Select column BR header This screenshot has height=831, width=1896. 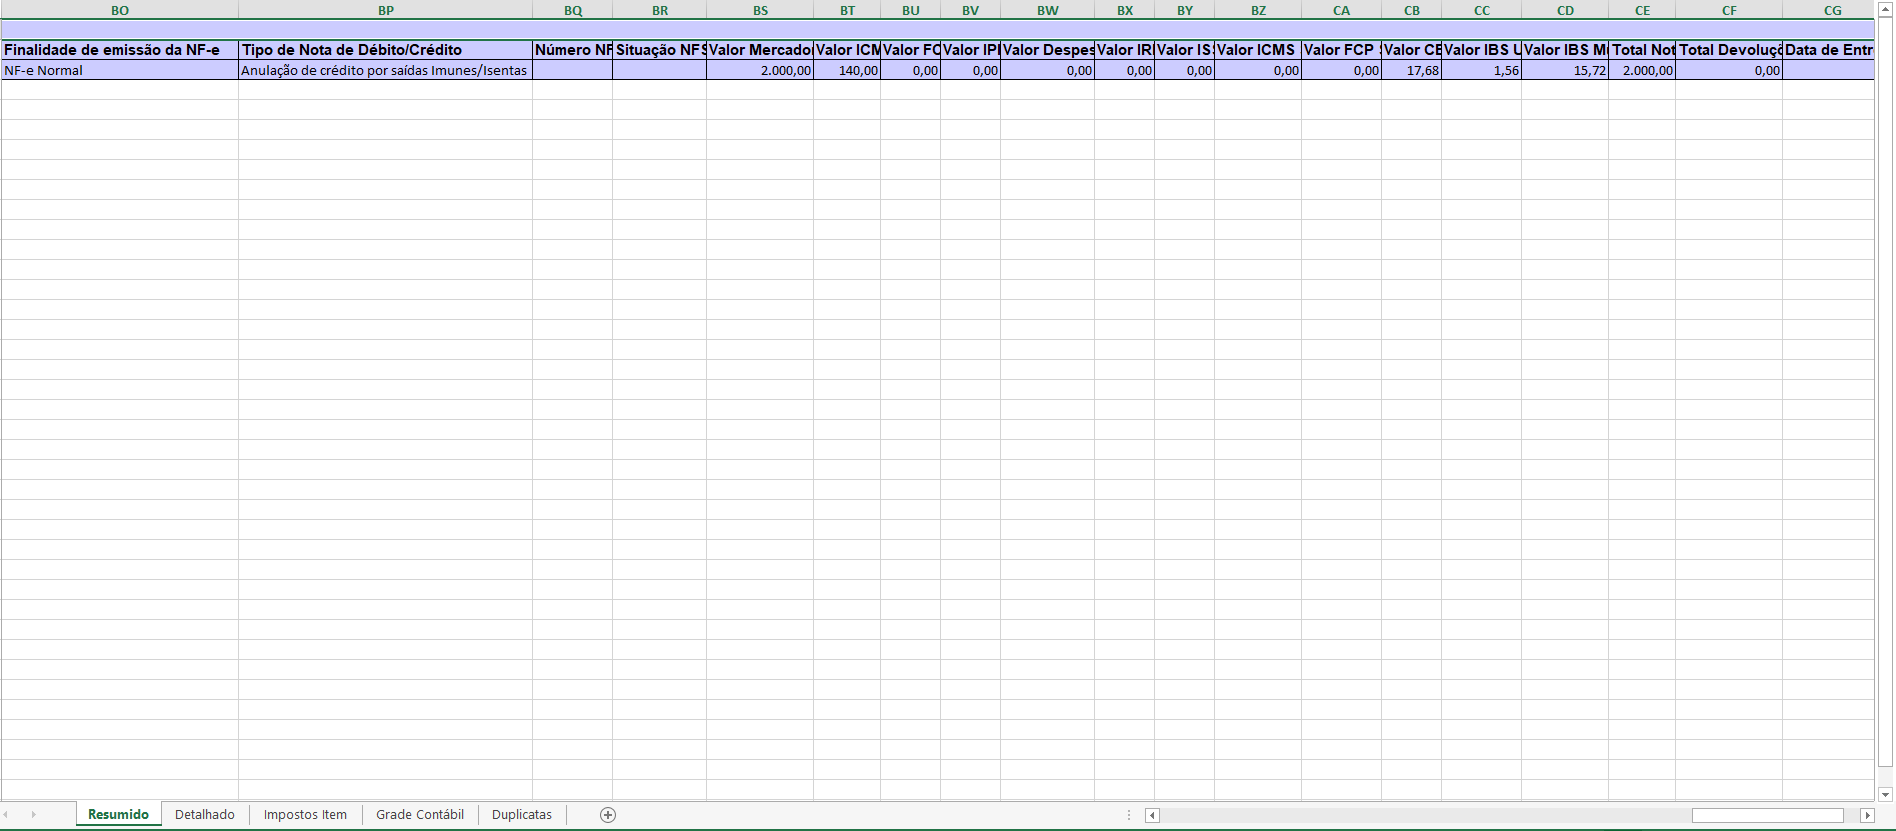[x=660, y=10]
